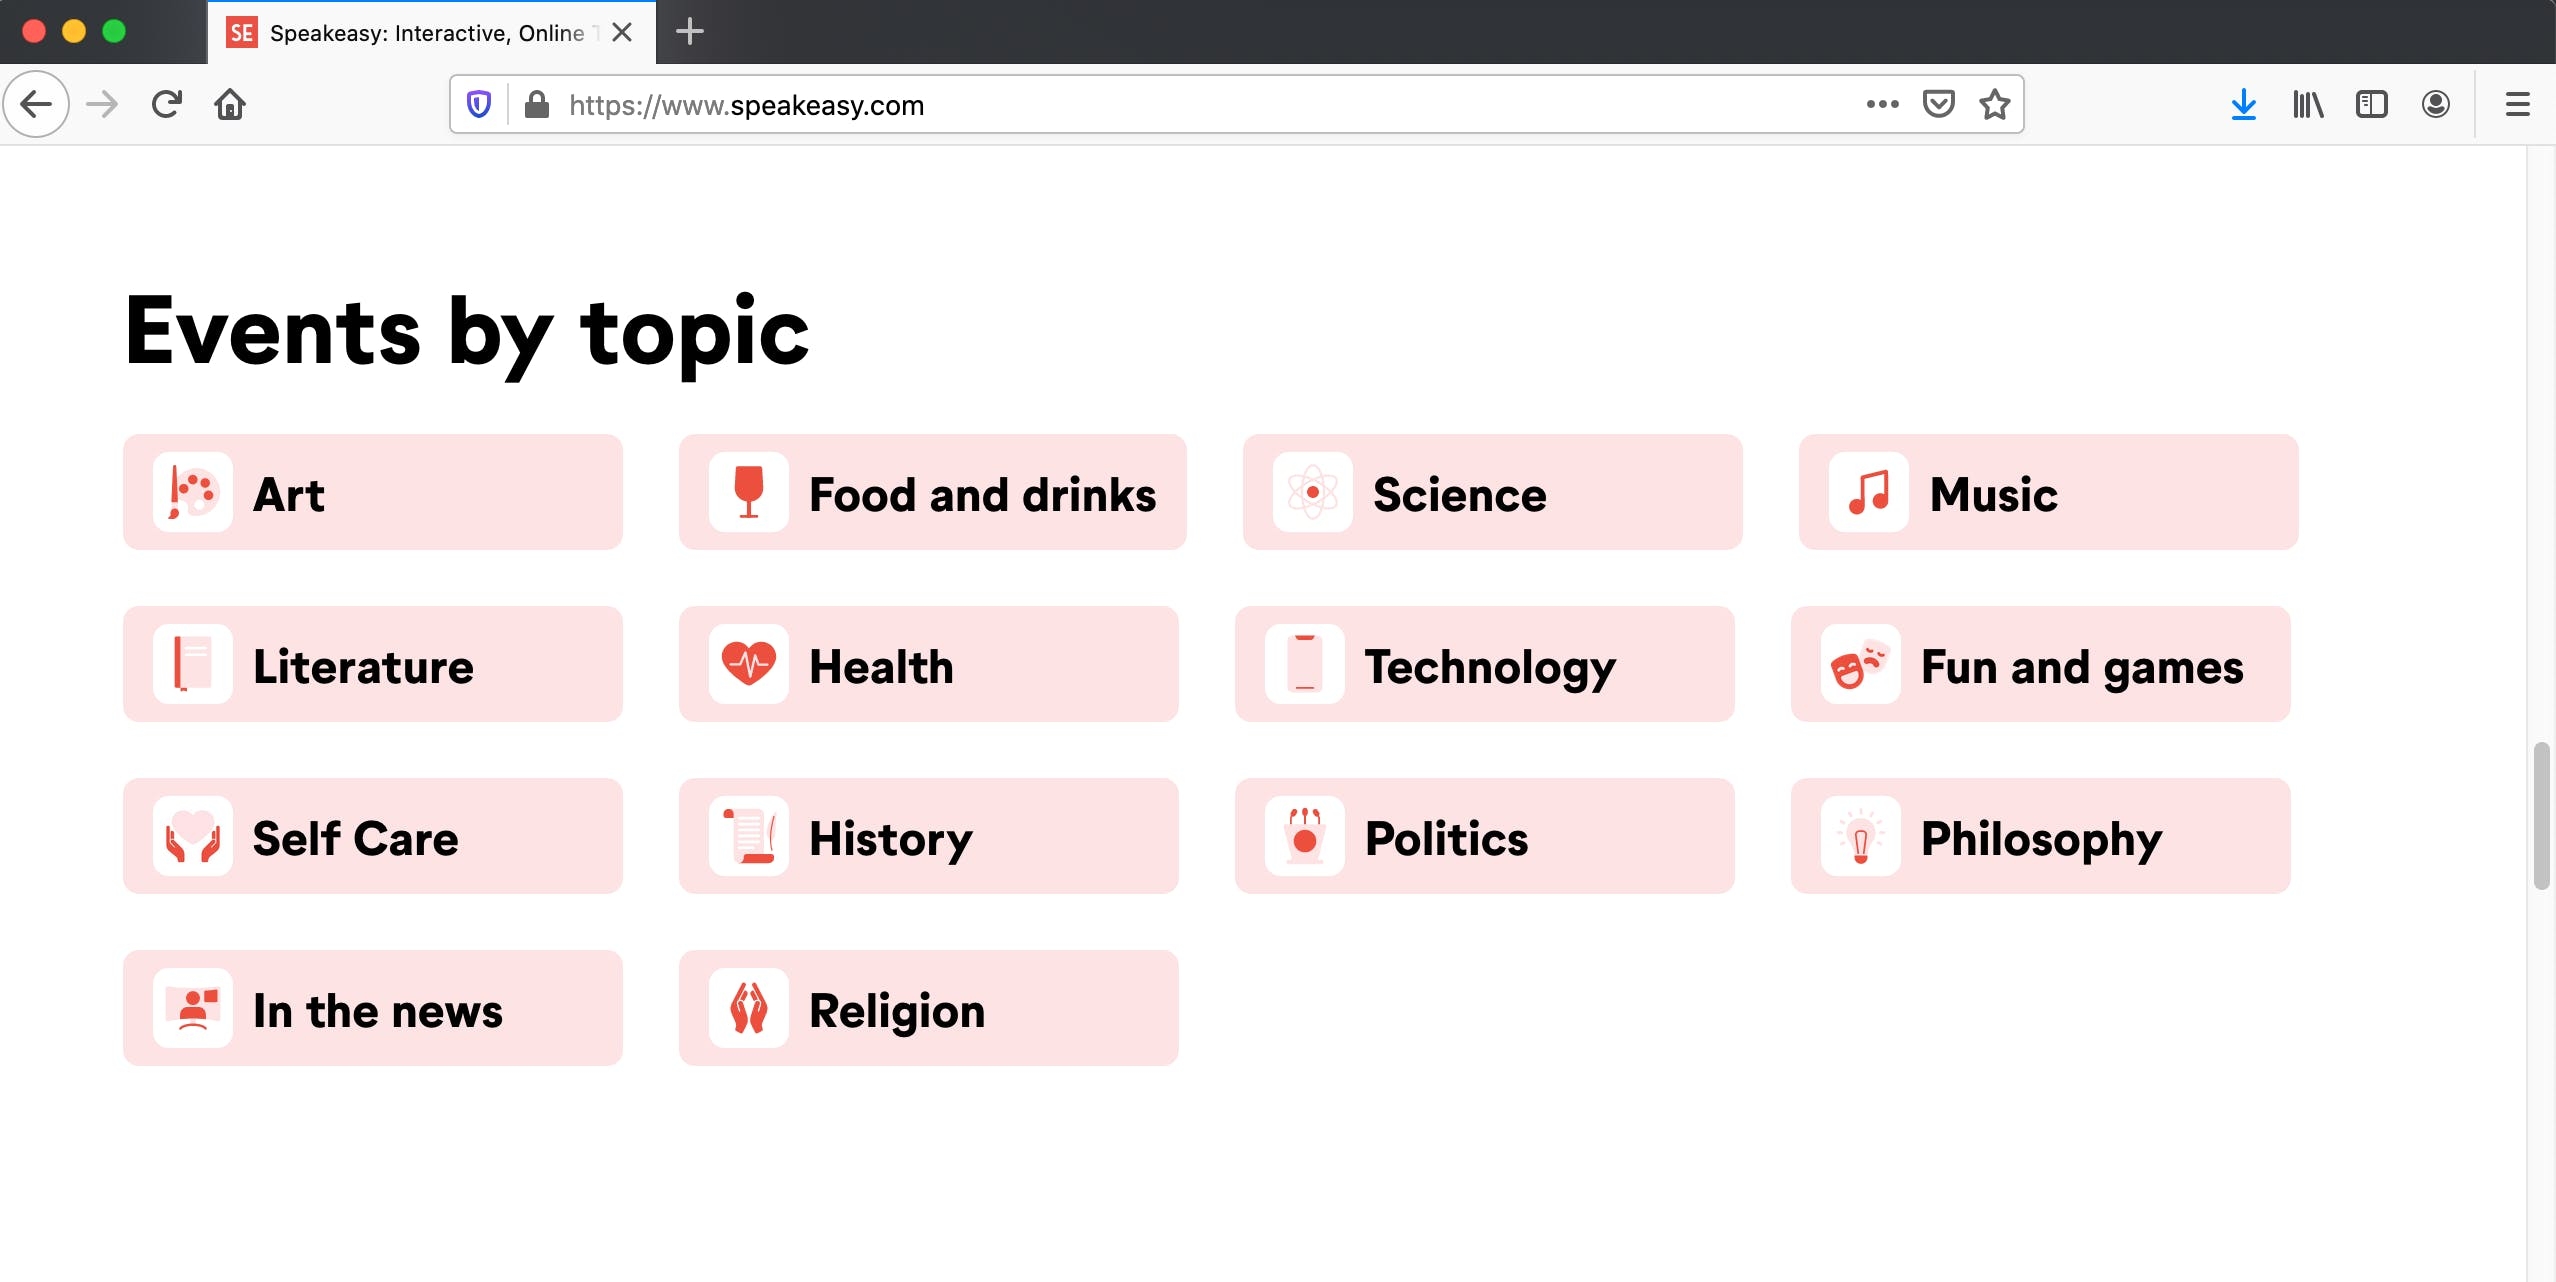
Task: Click the URL address field
Action: coord(1200,105)
